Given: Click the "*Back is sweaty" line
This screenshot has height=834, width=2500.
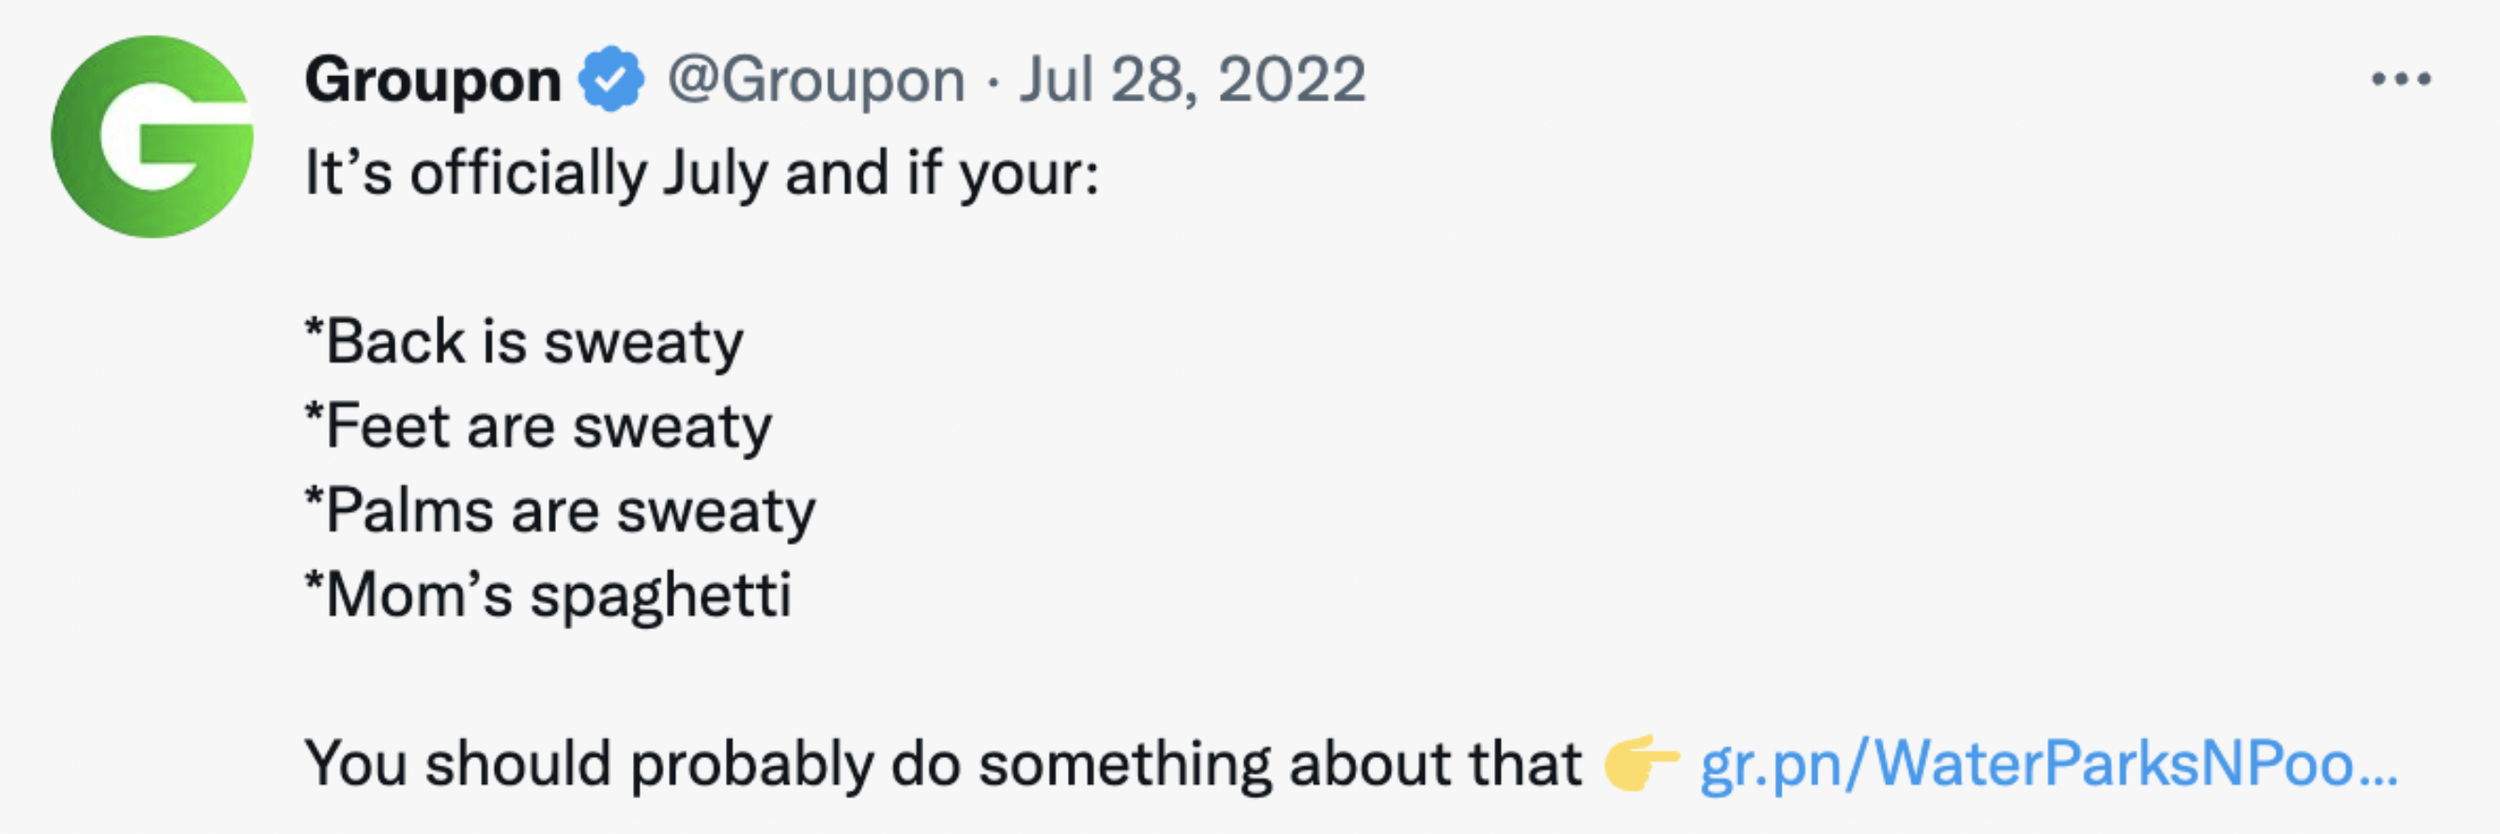Looking at the screenshot, I should click(524, 343).
